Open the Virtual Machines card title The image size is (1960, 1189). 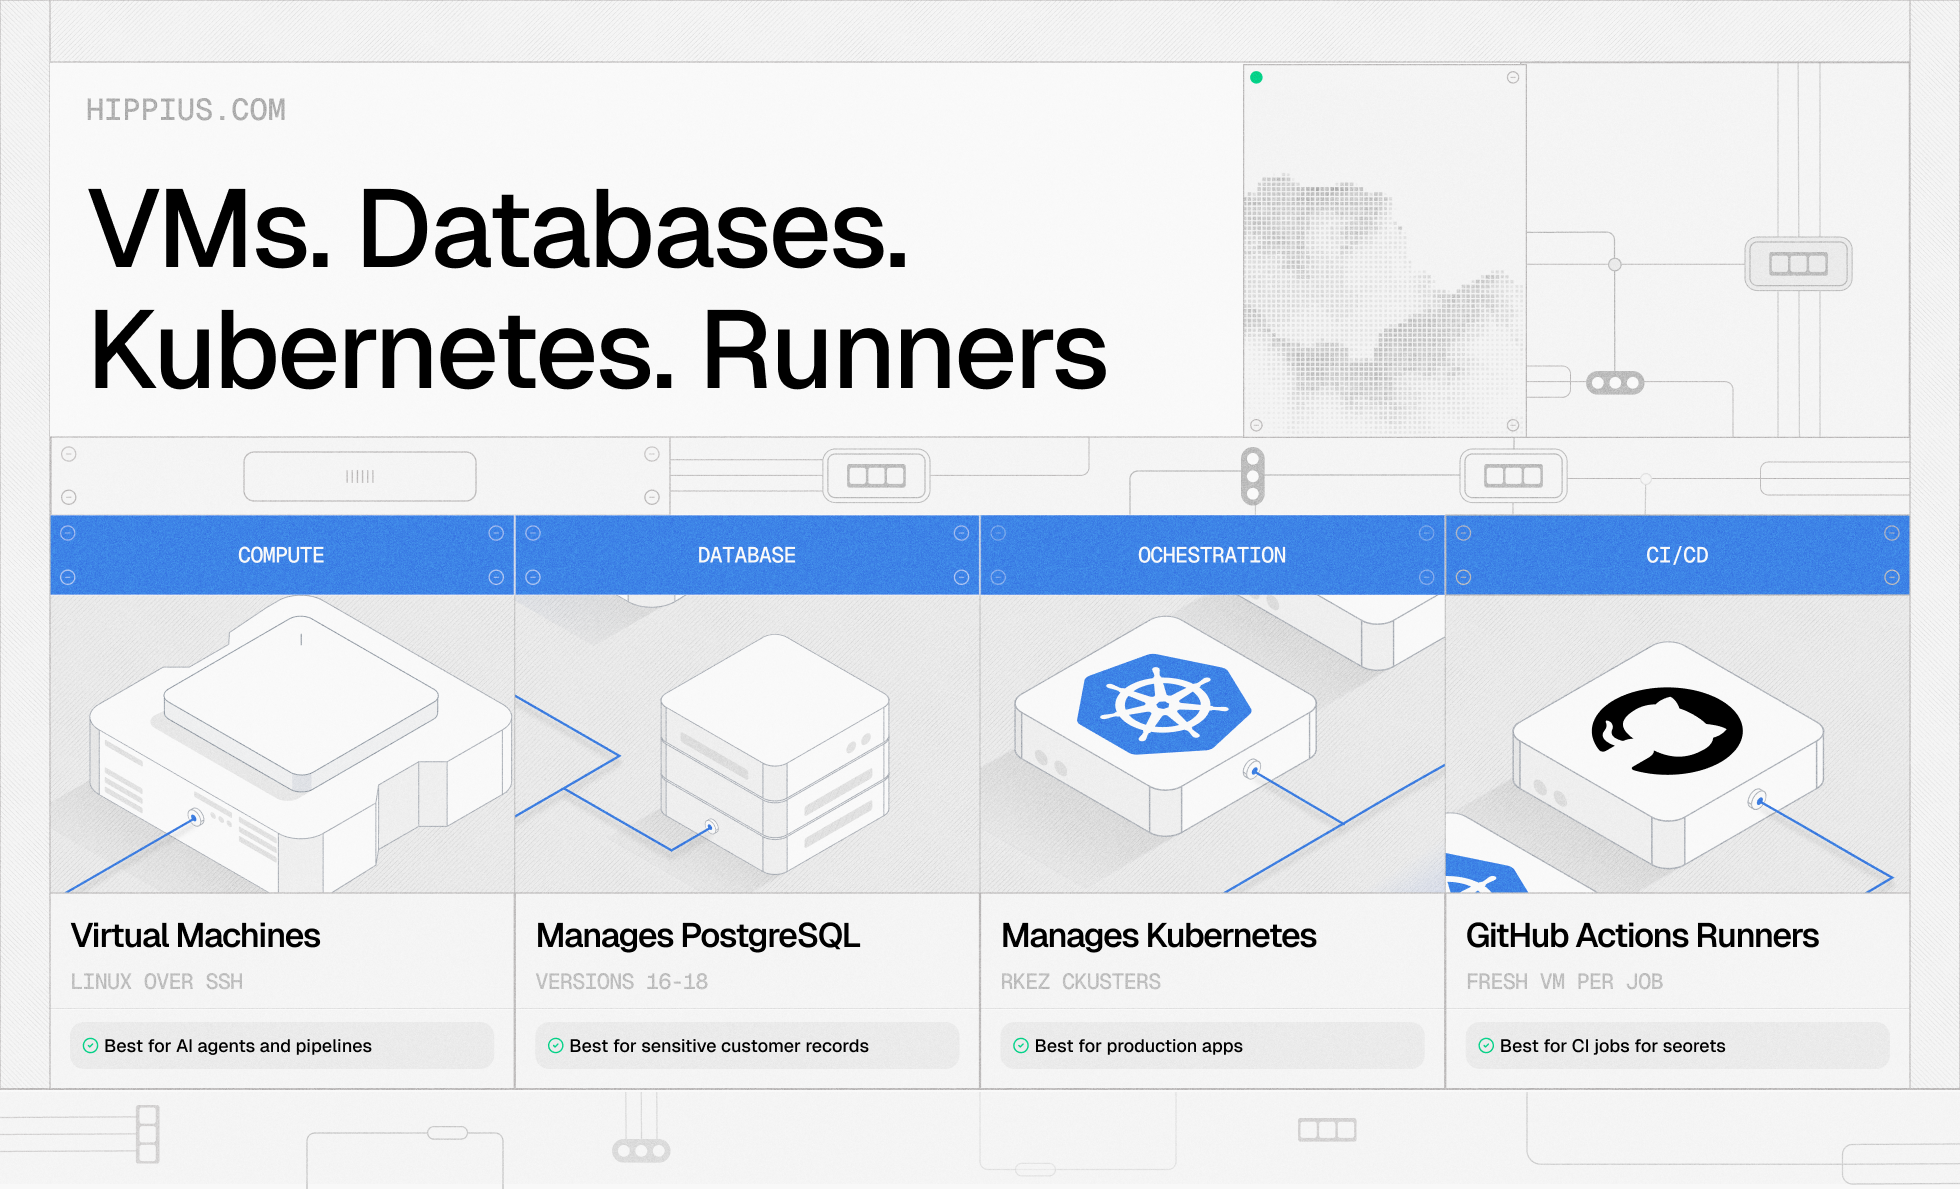pyautogui.click(x=196, y=936)
